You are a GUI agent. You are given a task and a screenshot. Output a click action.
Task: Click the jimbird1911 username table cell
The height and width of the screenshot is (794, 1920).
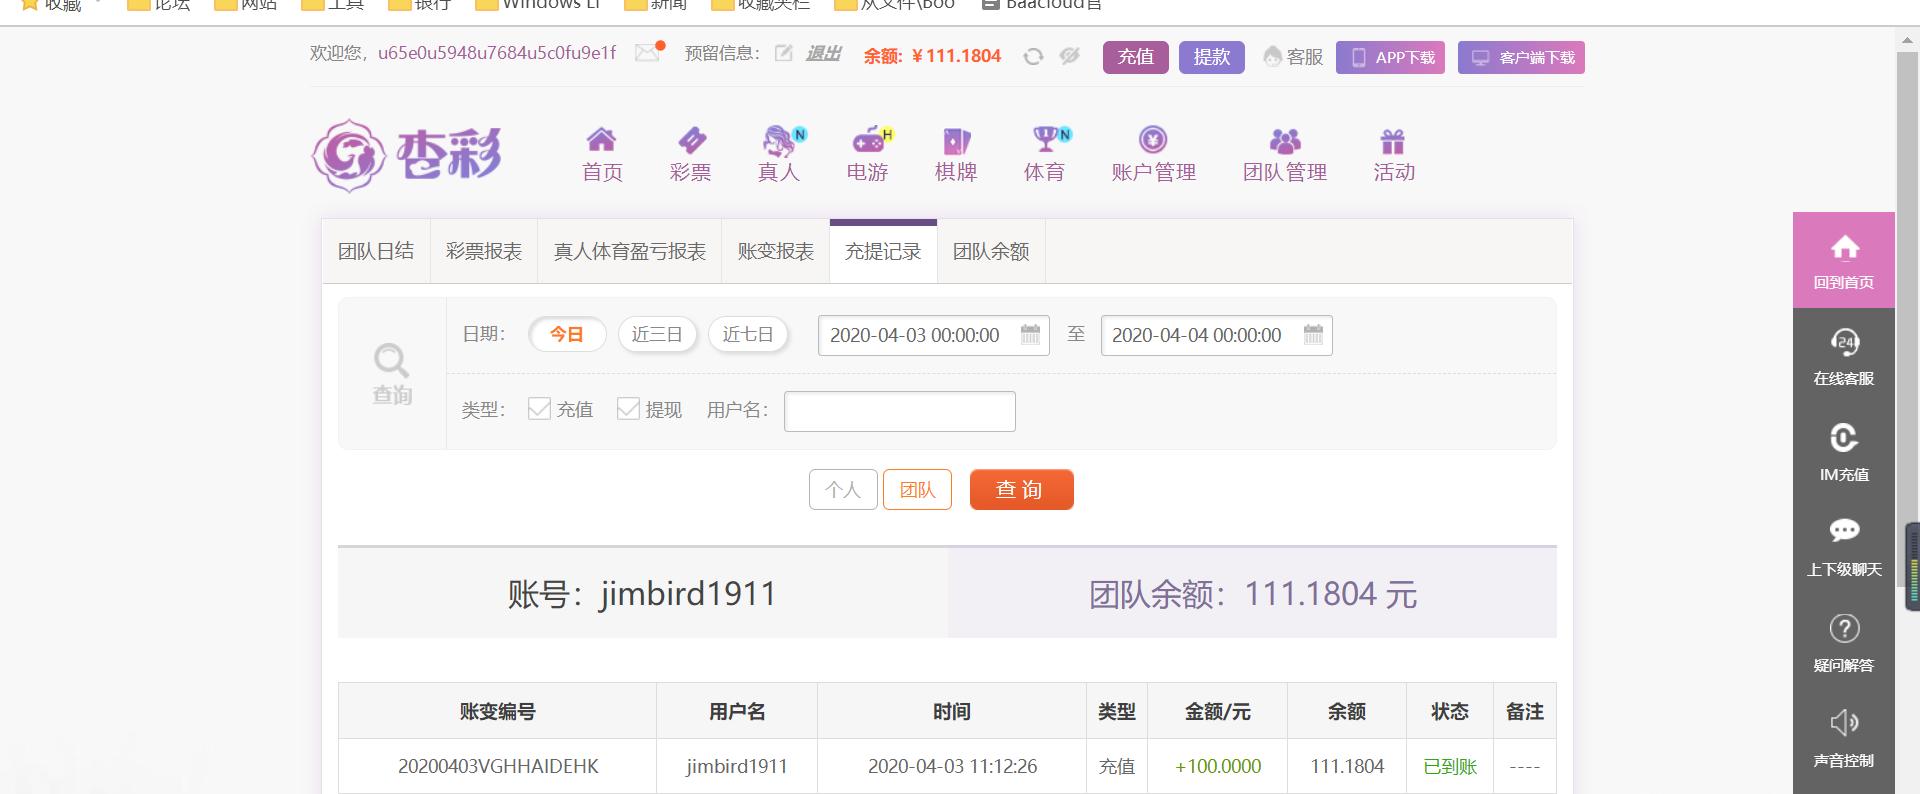737,766
